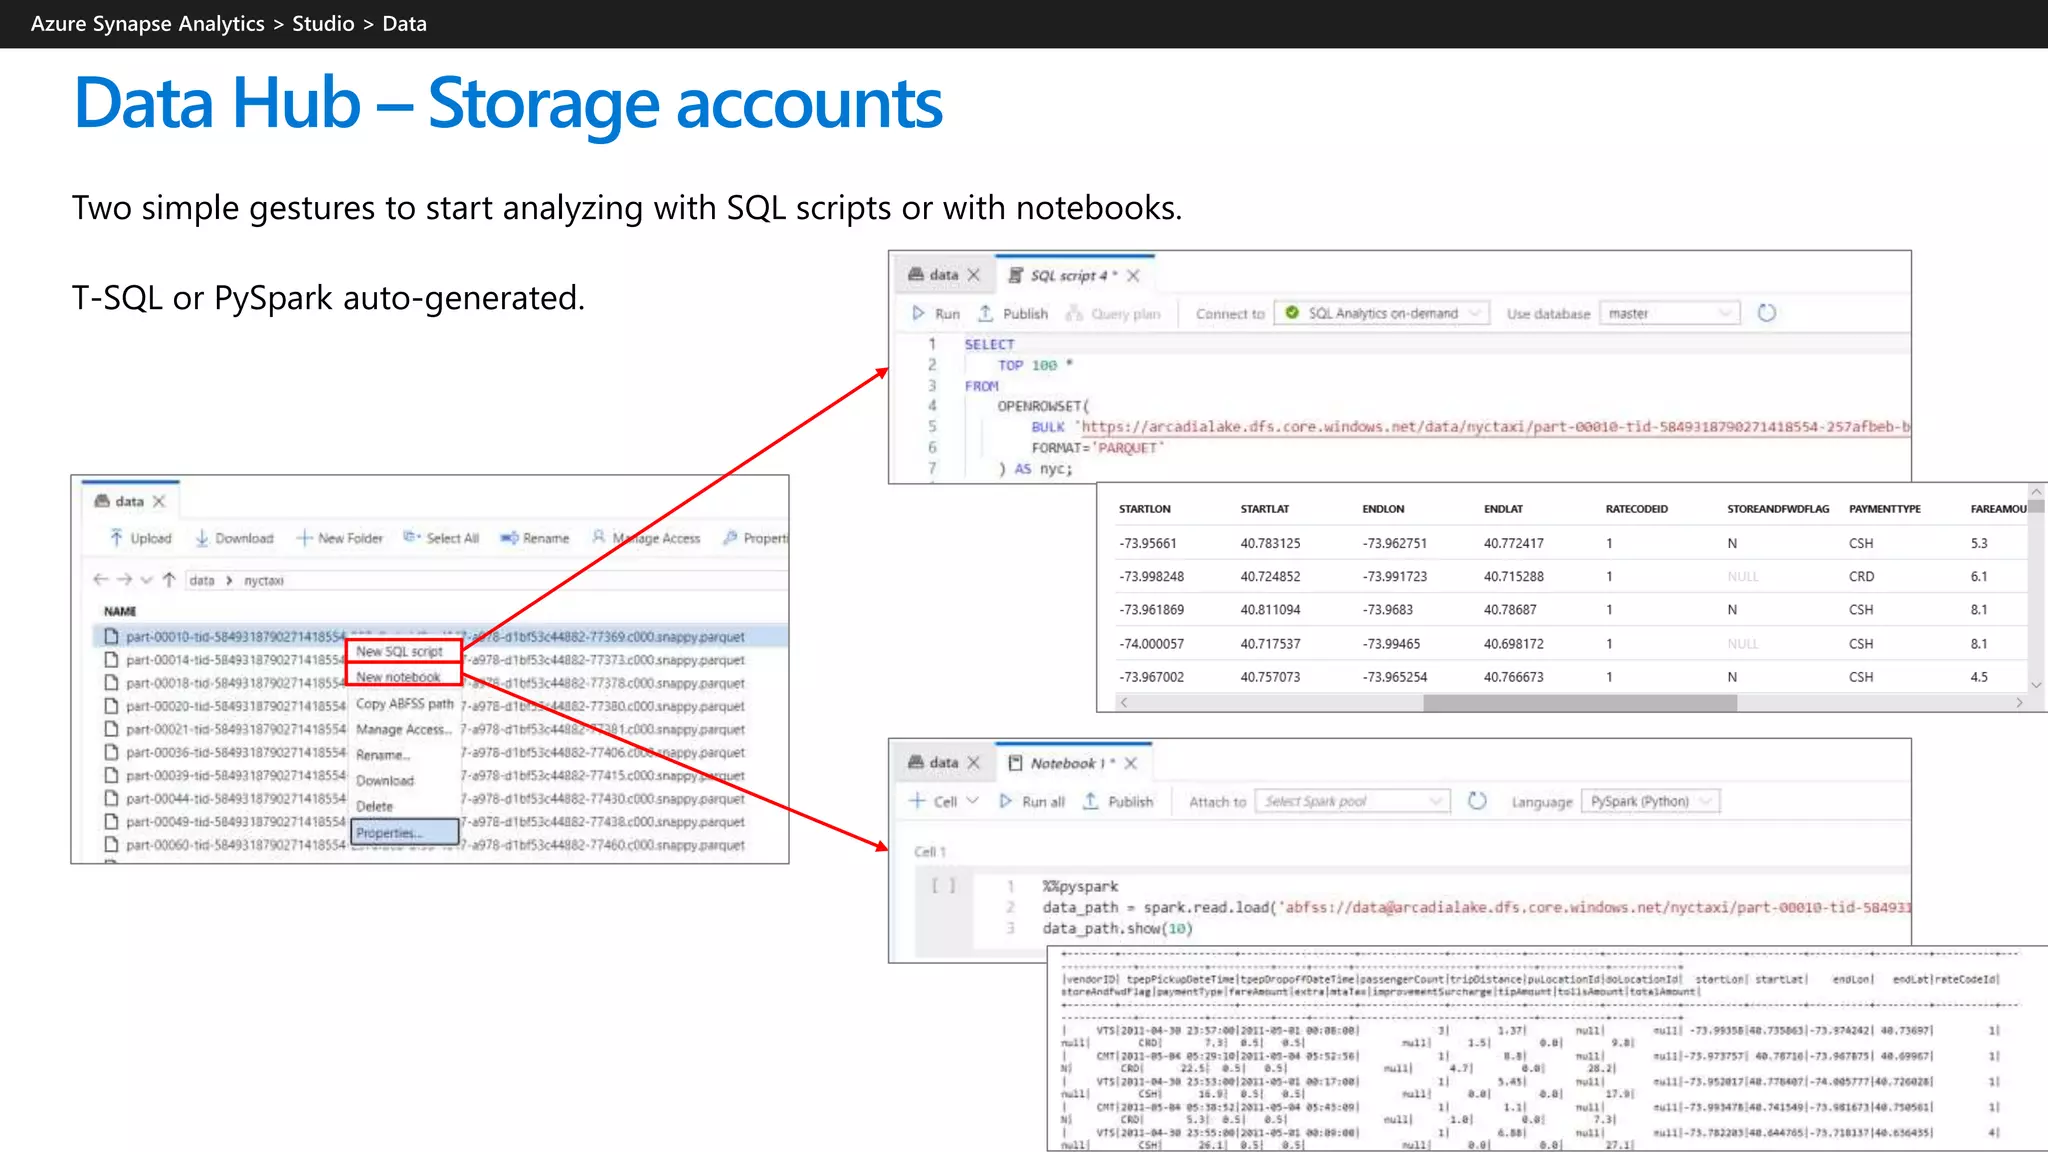Click the PAYMENTTYPE column header
This screenshot has height=1152, width=2048.
pos(1884,509)
